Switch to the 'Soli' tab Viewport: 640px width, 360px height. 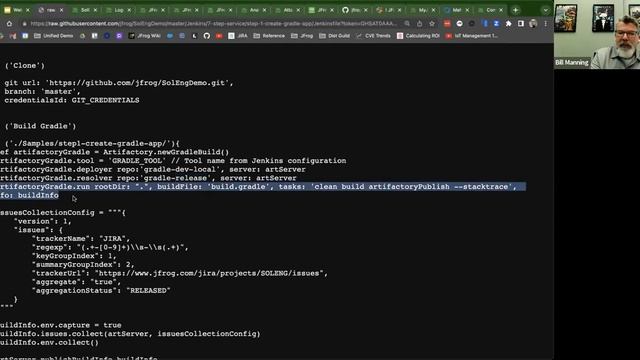coord(84,10)
